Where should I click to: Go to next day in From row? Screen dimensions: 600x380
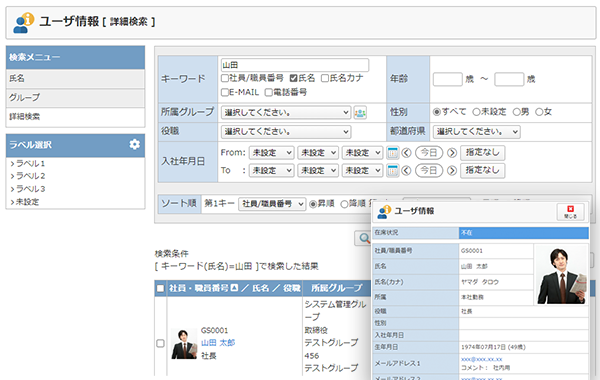coord(452,153)
